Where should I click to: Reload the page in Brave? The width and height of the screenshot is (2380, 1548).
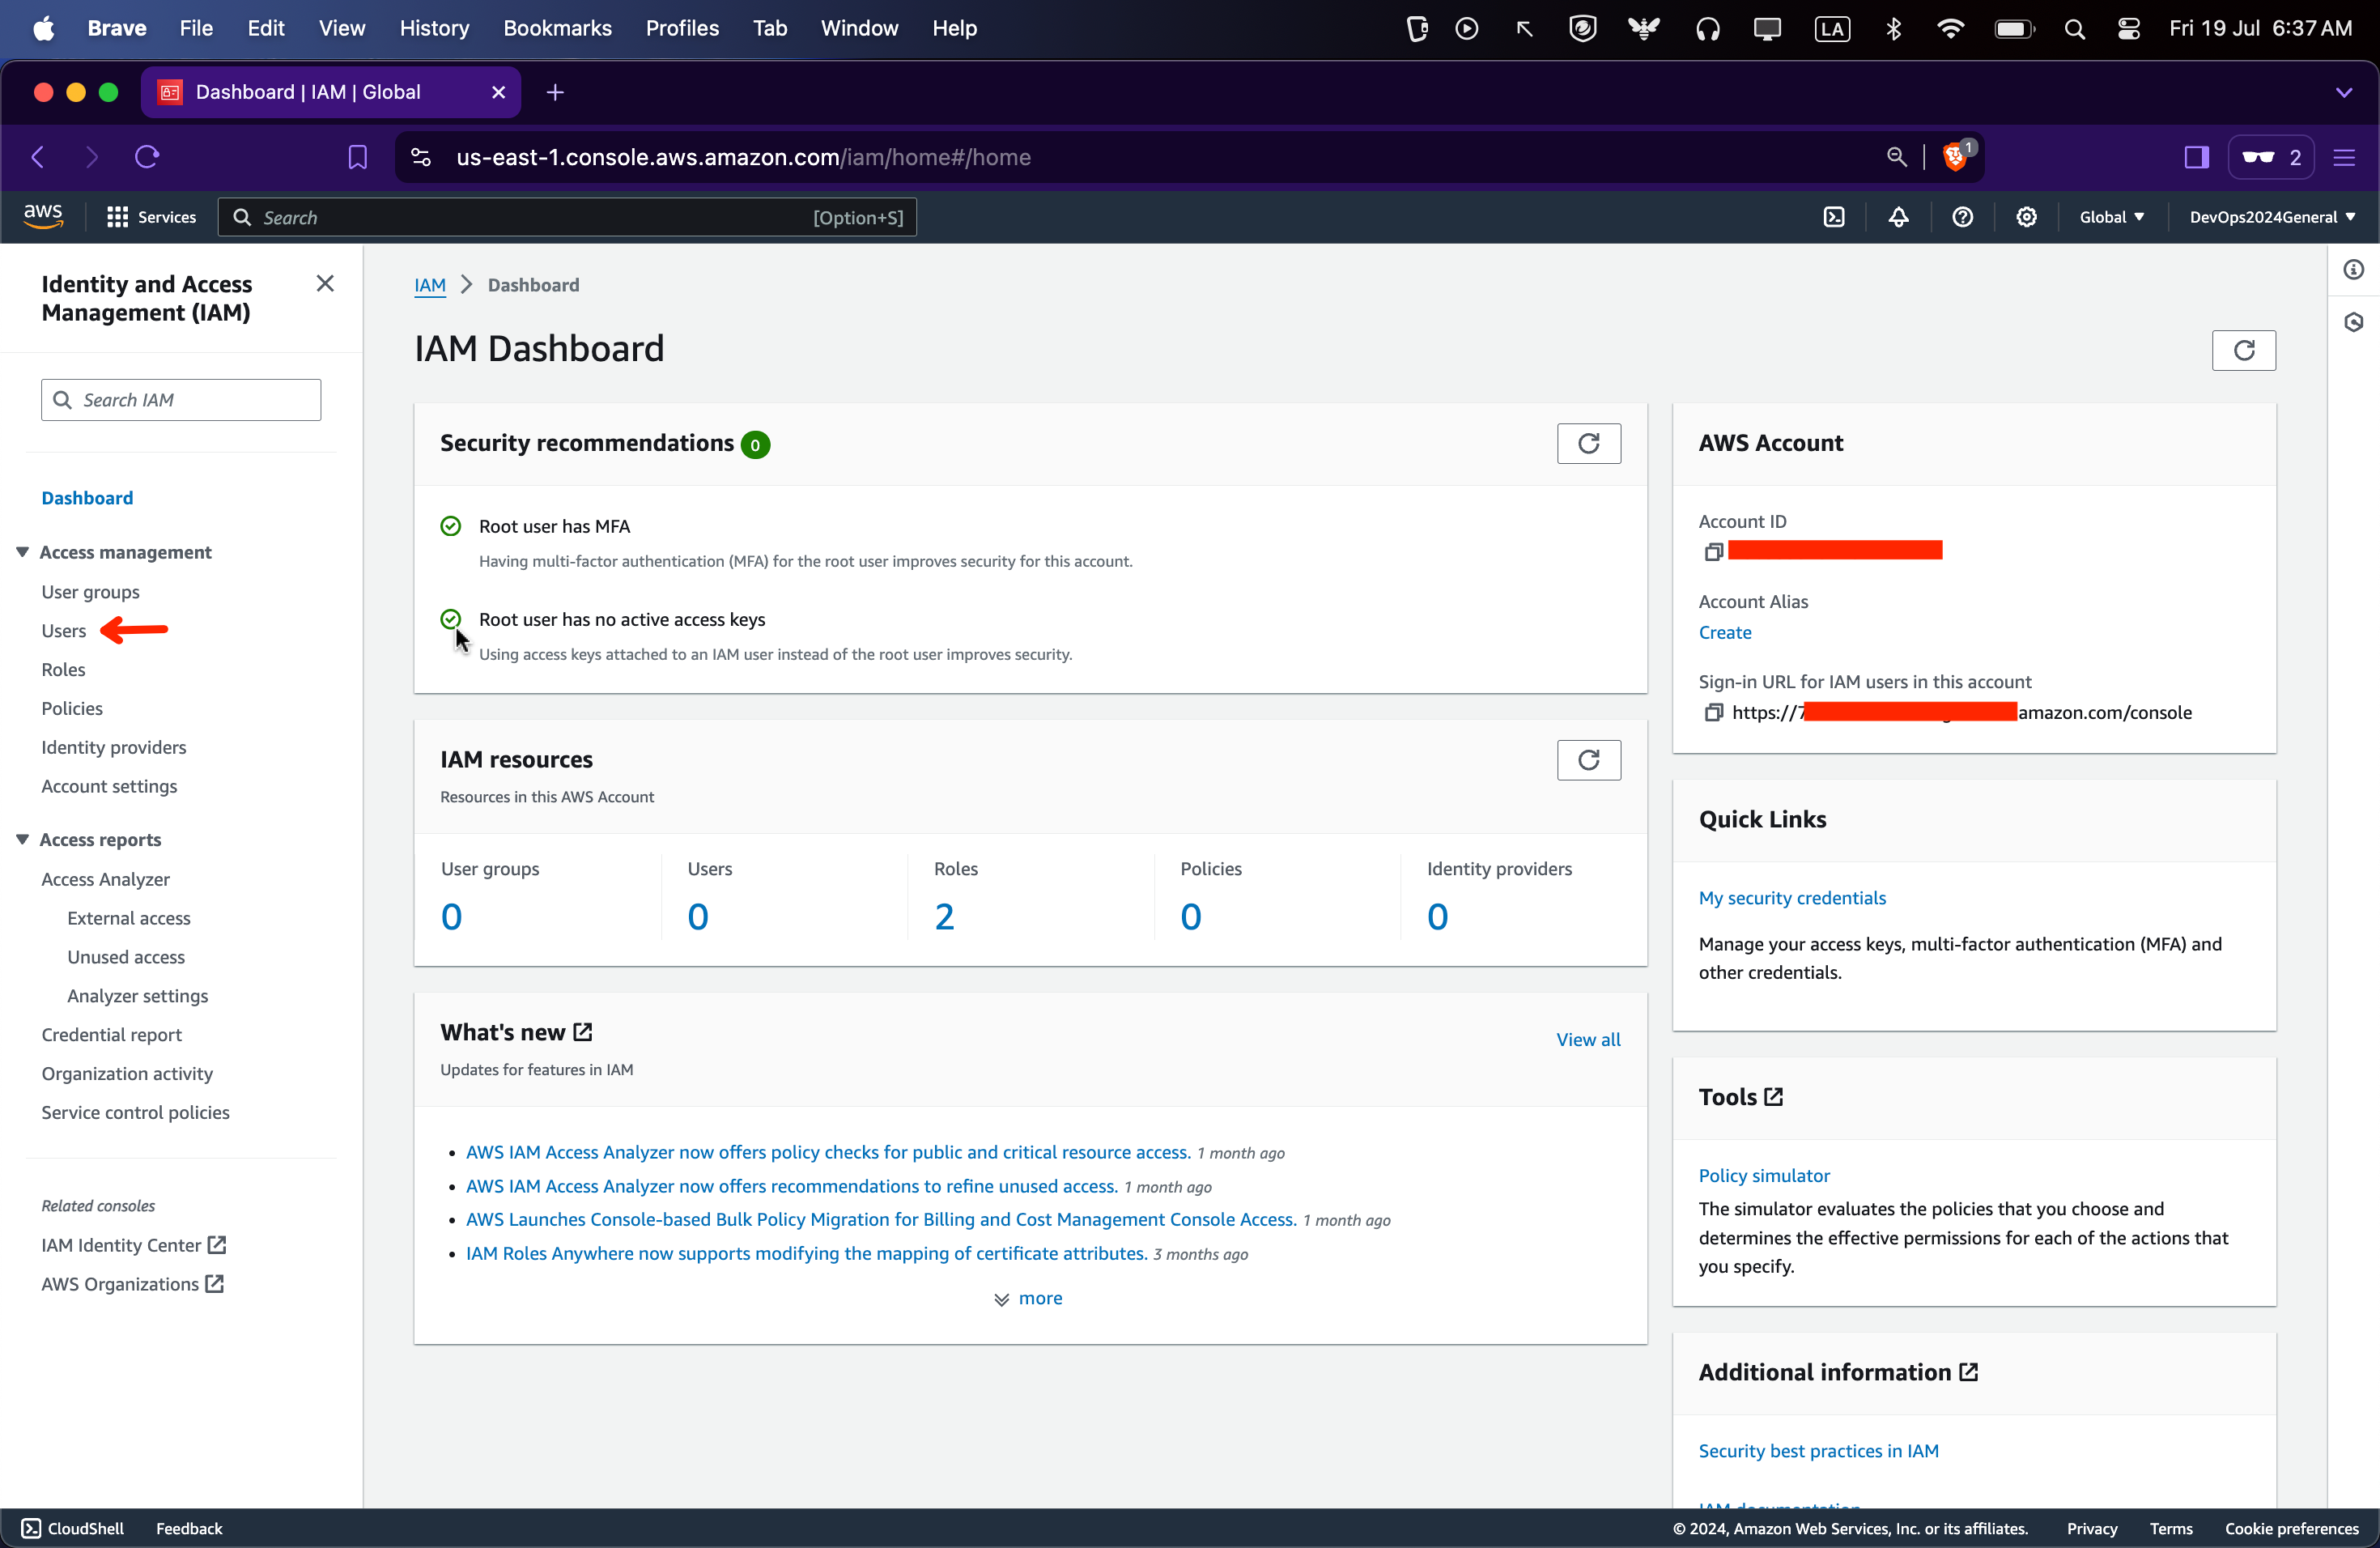click(147, 157)
